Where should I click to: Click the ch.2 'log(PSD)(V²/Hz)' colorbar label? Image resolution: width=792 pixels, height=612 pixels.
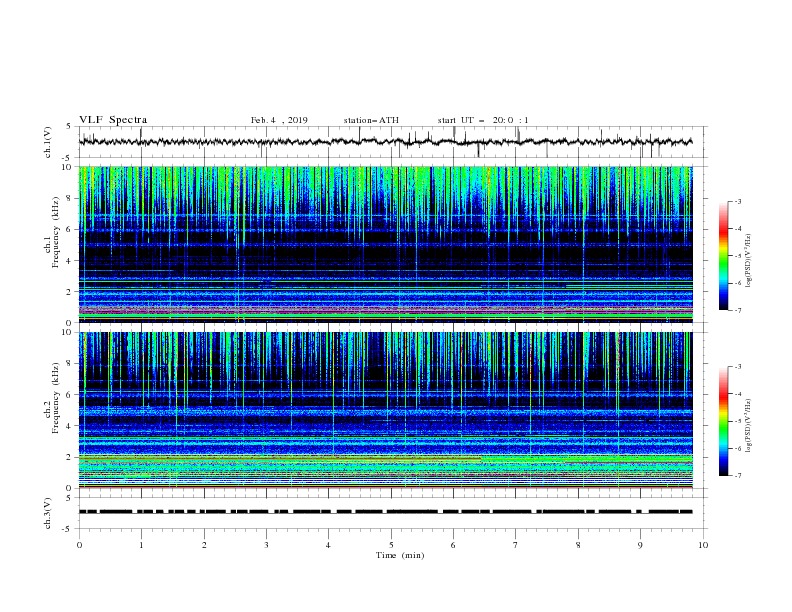point(749,425)
